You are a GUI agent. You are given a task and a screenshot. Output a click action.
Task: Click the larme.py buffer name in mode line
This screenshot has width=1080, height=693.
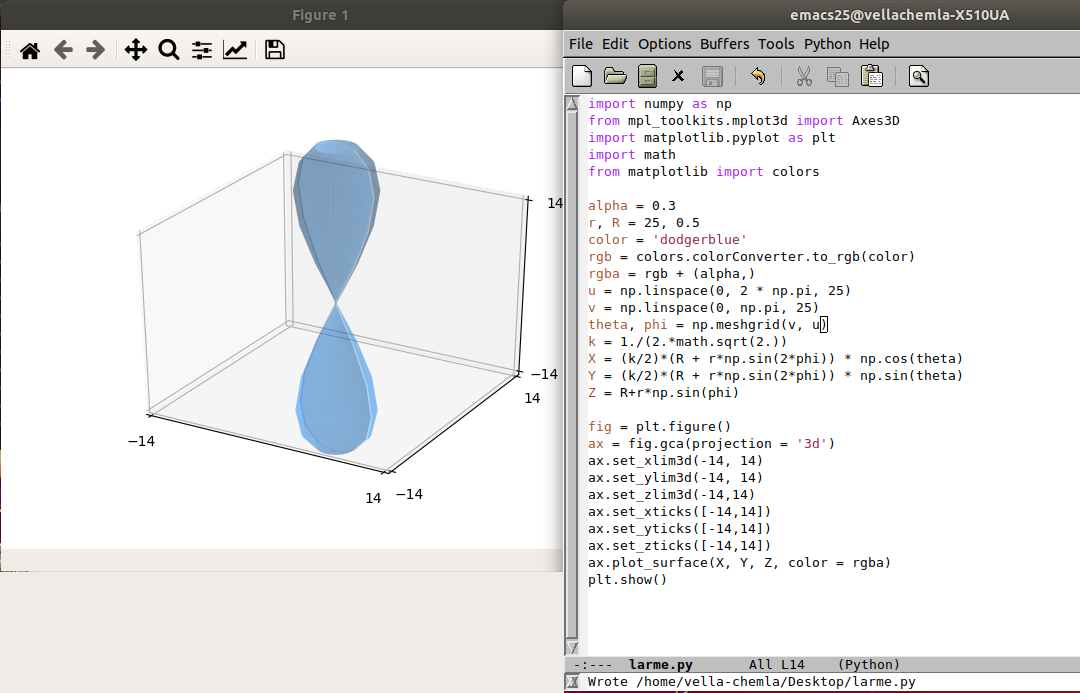click(x=660, y=665)
